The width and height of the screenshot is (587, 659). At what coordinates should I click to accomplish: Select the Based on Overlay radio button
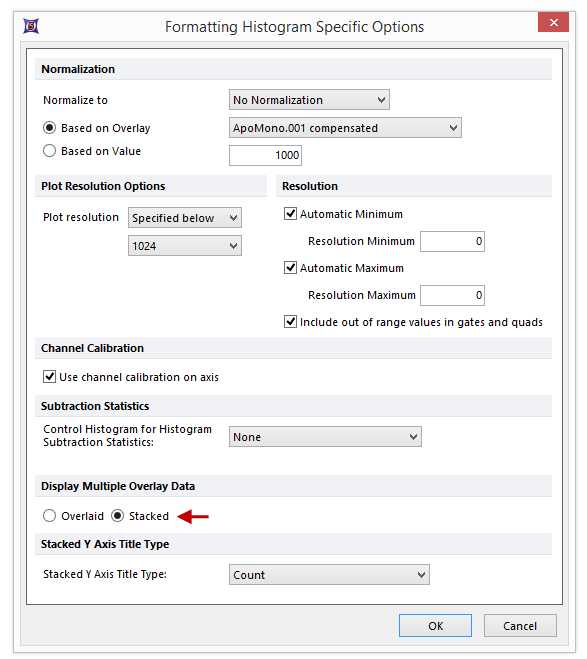tap(50, 128)
